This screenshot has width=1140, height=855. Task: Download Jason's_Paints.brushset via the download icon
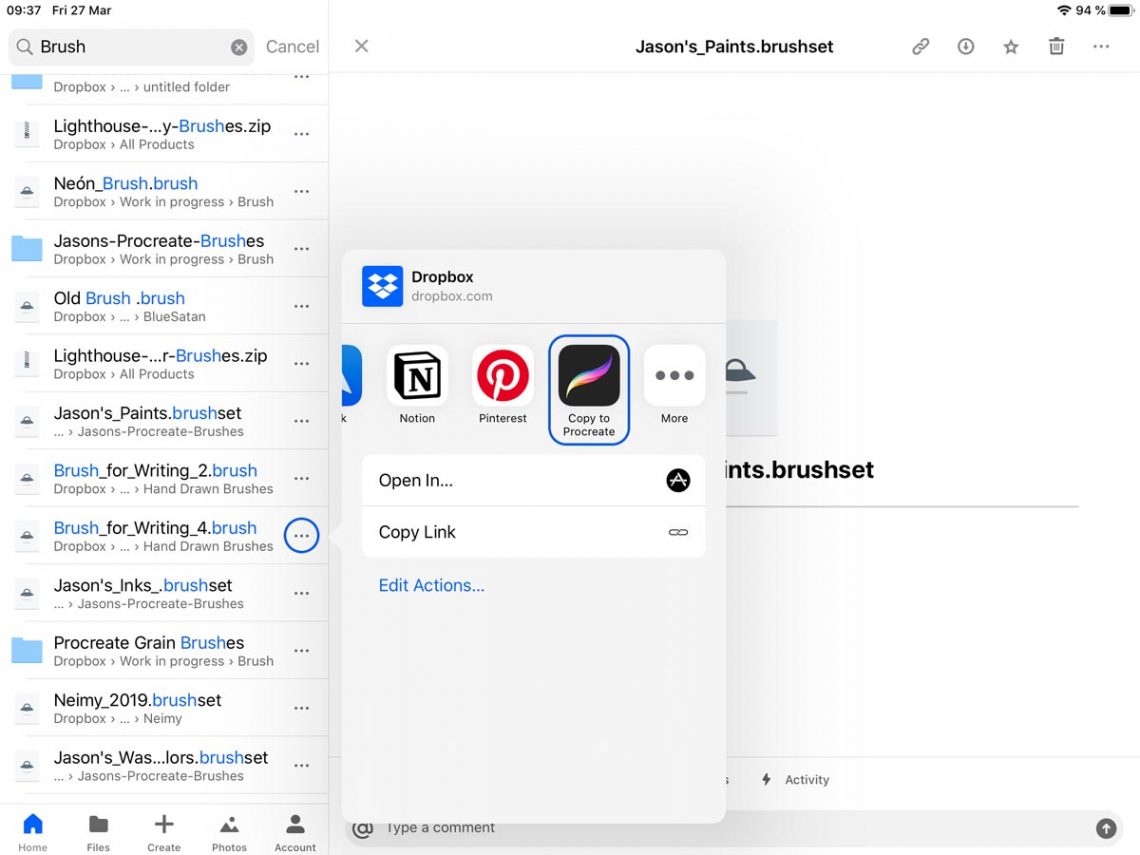coord(965,46)
